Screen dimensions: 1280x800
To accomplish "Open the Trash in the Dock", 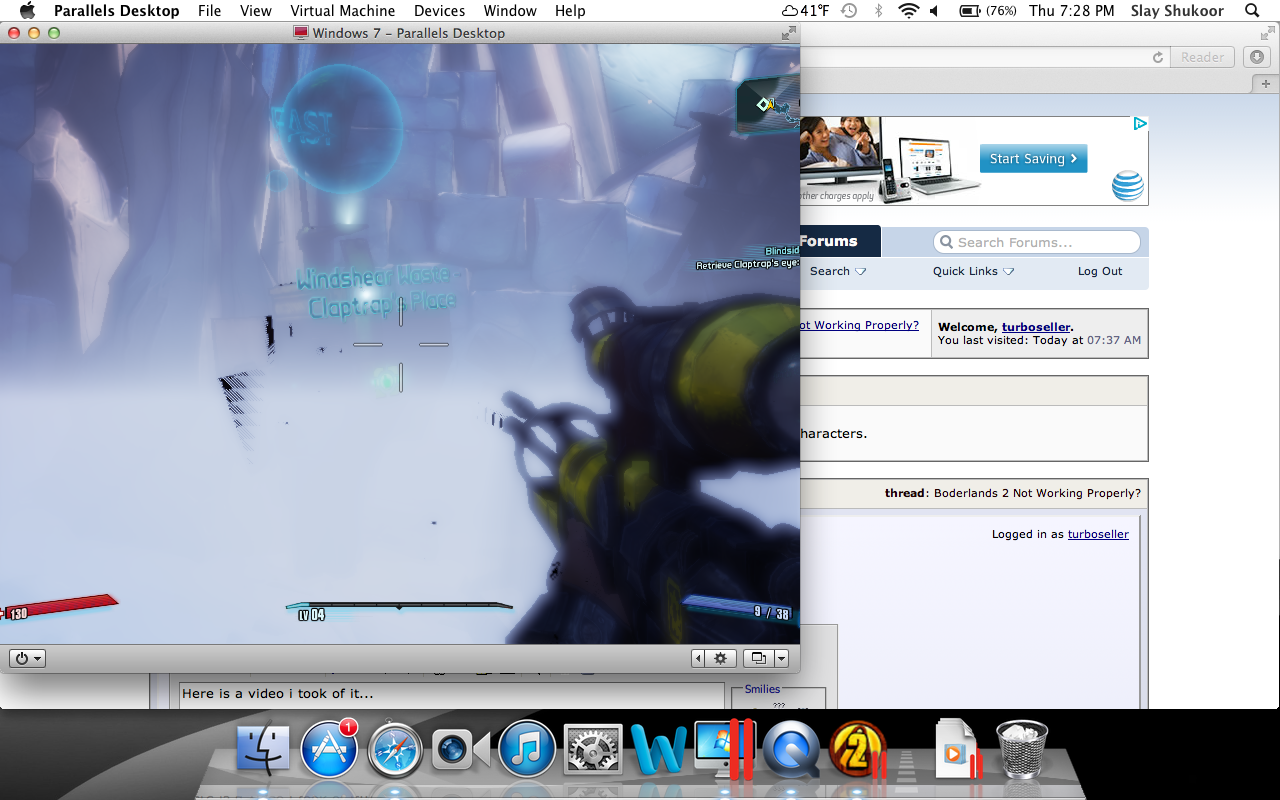I will coord(1022,750).
